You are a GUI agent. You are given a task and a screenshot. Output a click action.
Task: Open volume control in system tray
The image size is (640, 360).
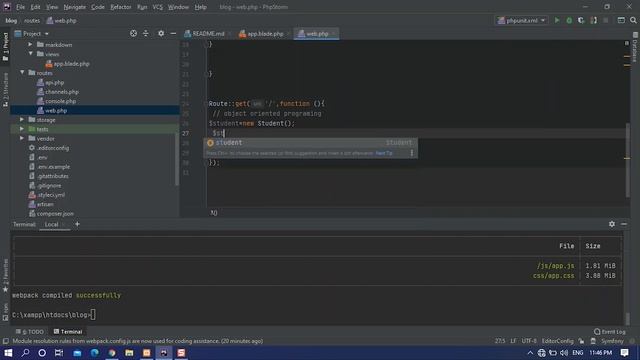click(564, 353)
